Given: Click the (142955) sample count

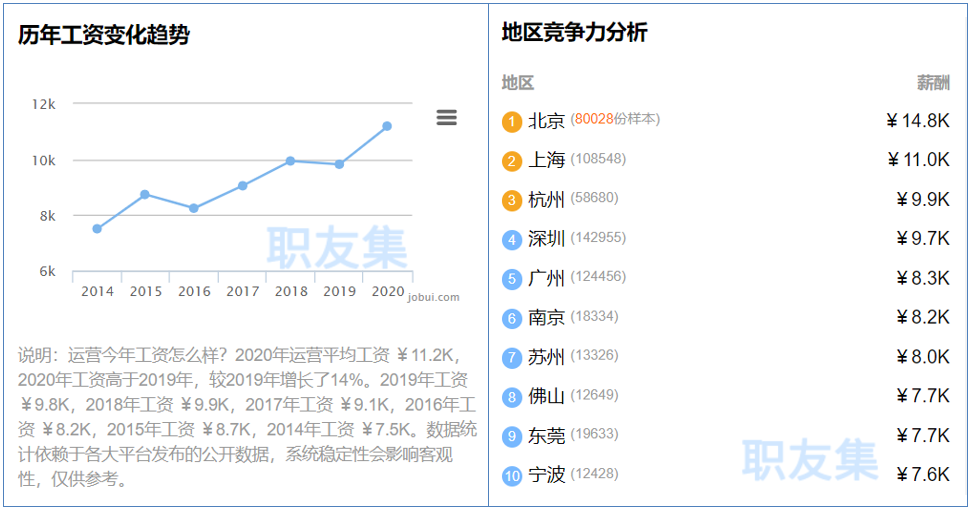Looking at the screenshot, I should [x=598, y=237].
